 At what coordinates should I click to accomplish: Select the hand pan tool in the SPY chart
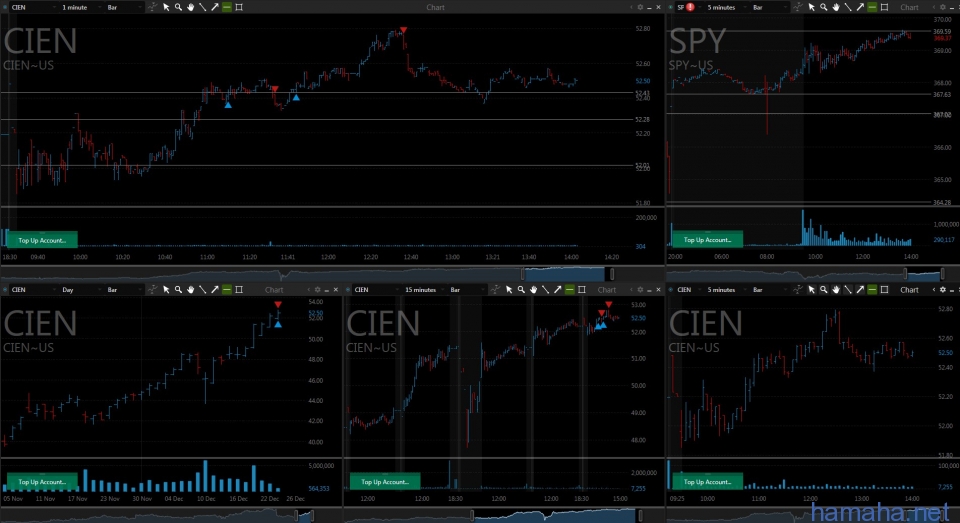click(836, 7)
